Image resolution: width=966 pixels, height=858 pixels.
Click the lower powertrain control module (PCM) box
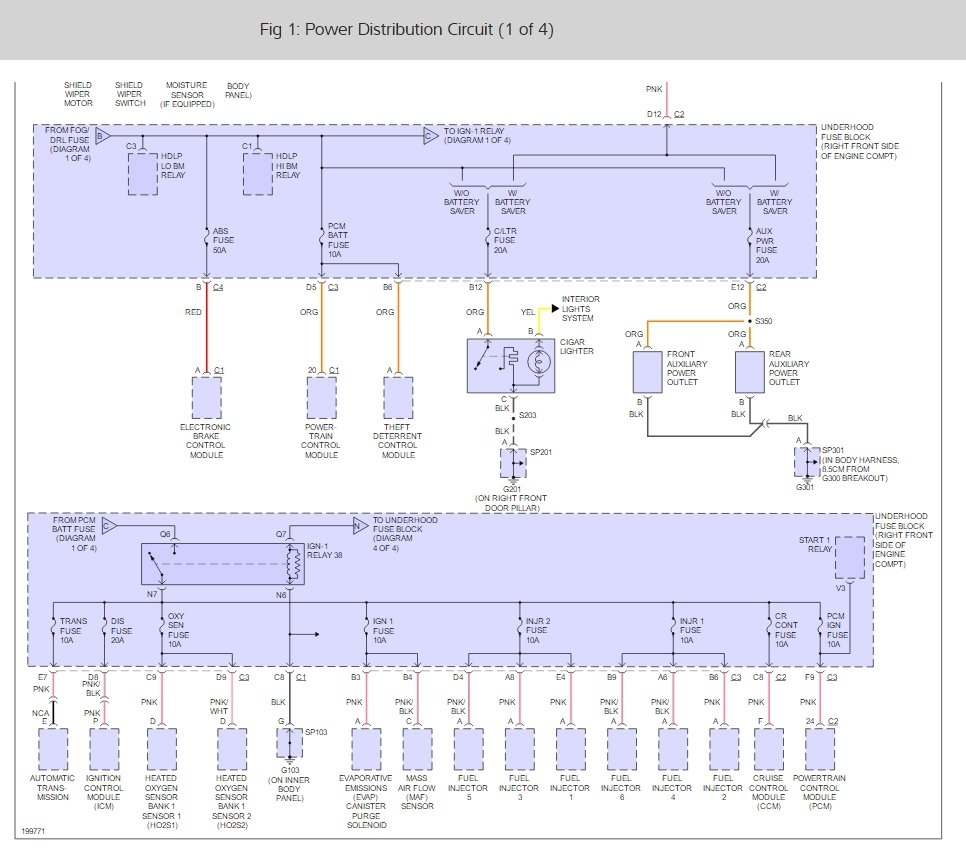click(820, 749)
